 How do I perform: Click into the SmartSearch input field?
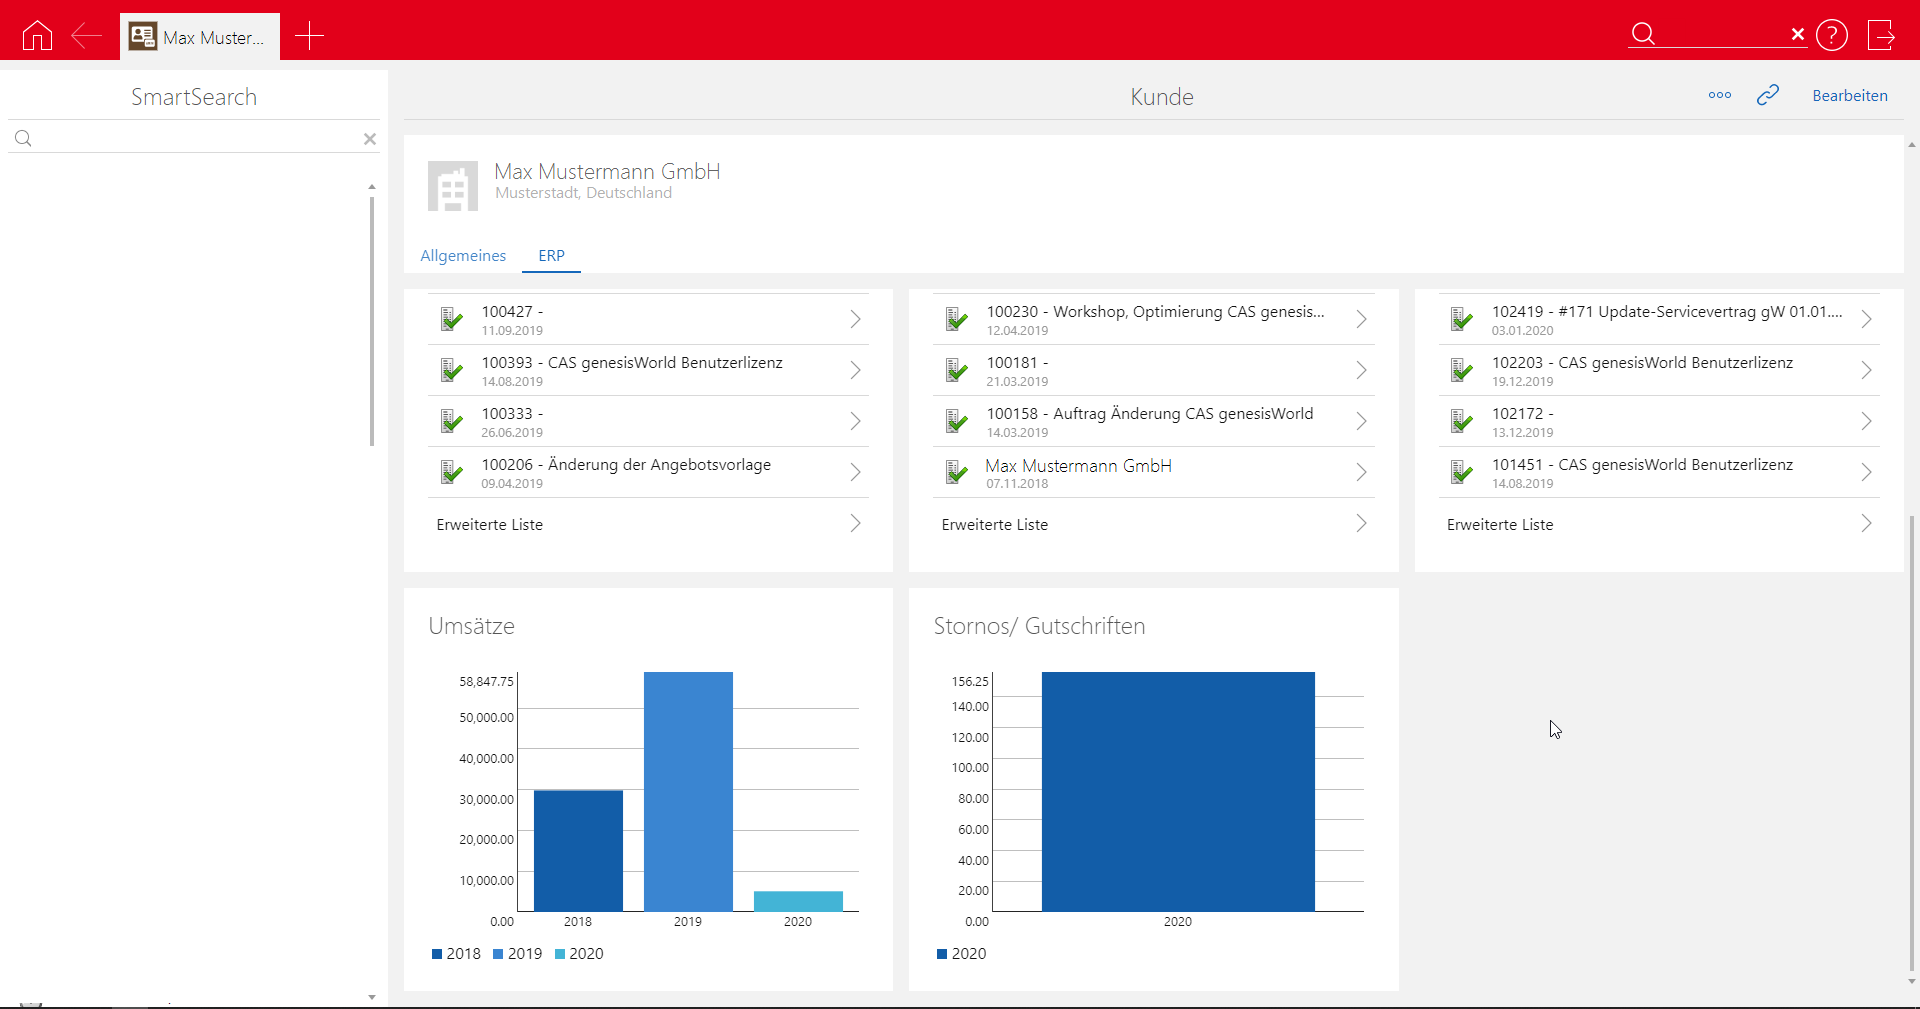pos(195,139)
